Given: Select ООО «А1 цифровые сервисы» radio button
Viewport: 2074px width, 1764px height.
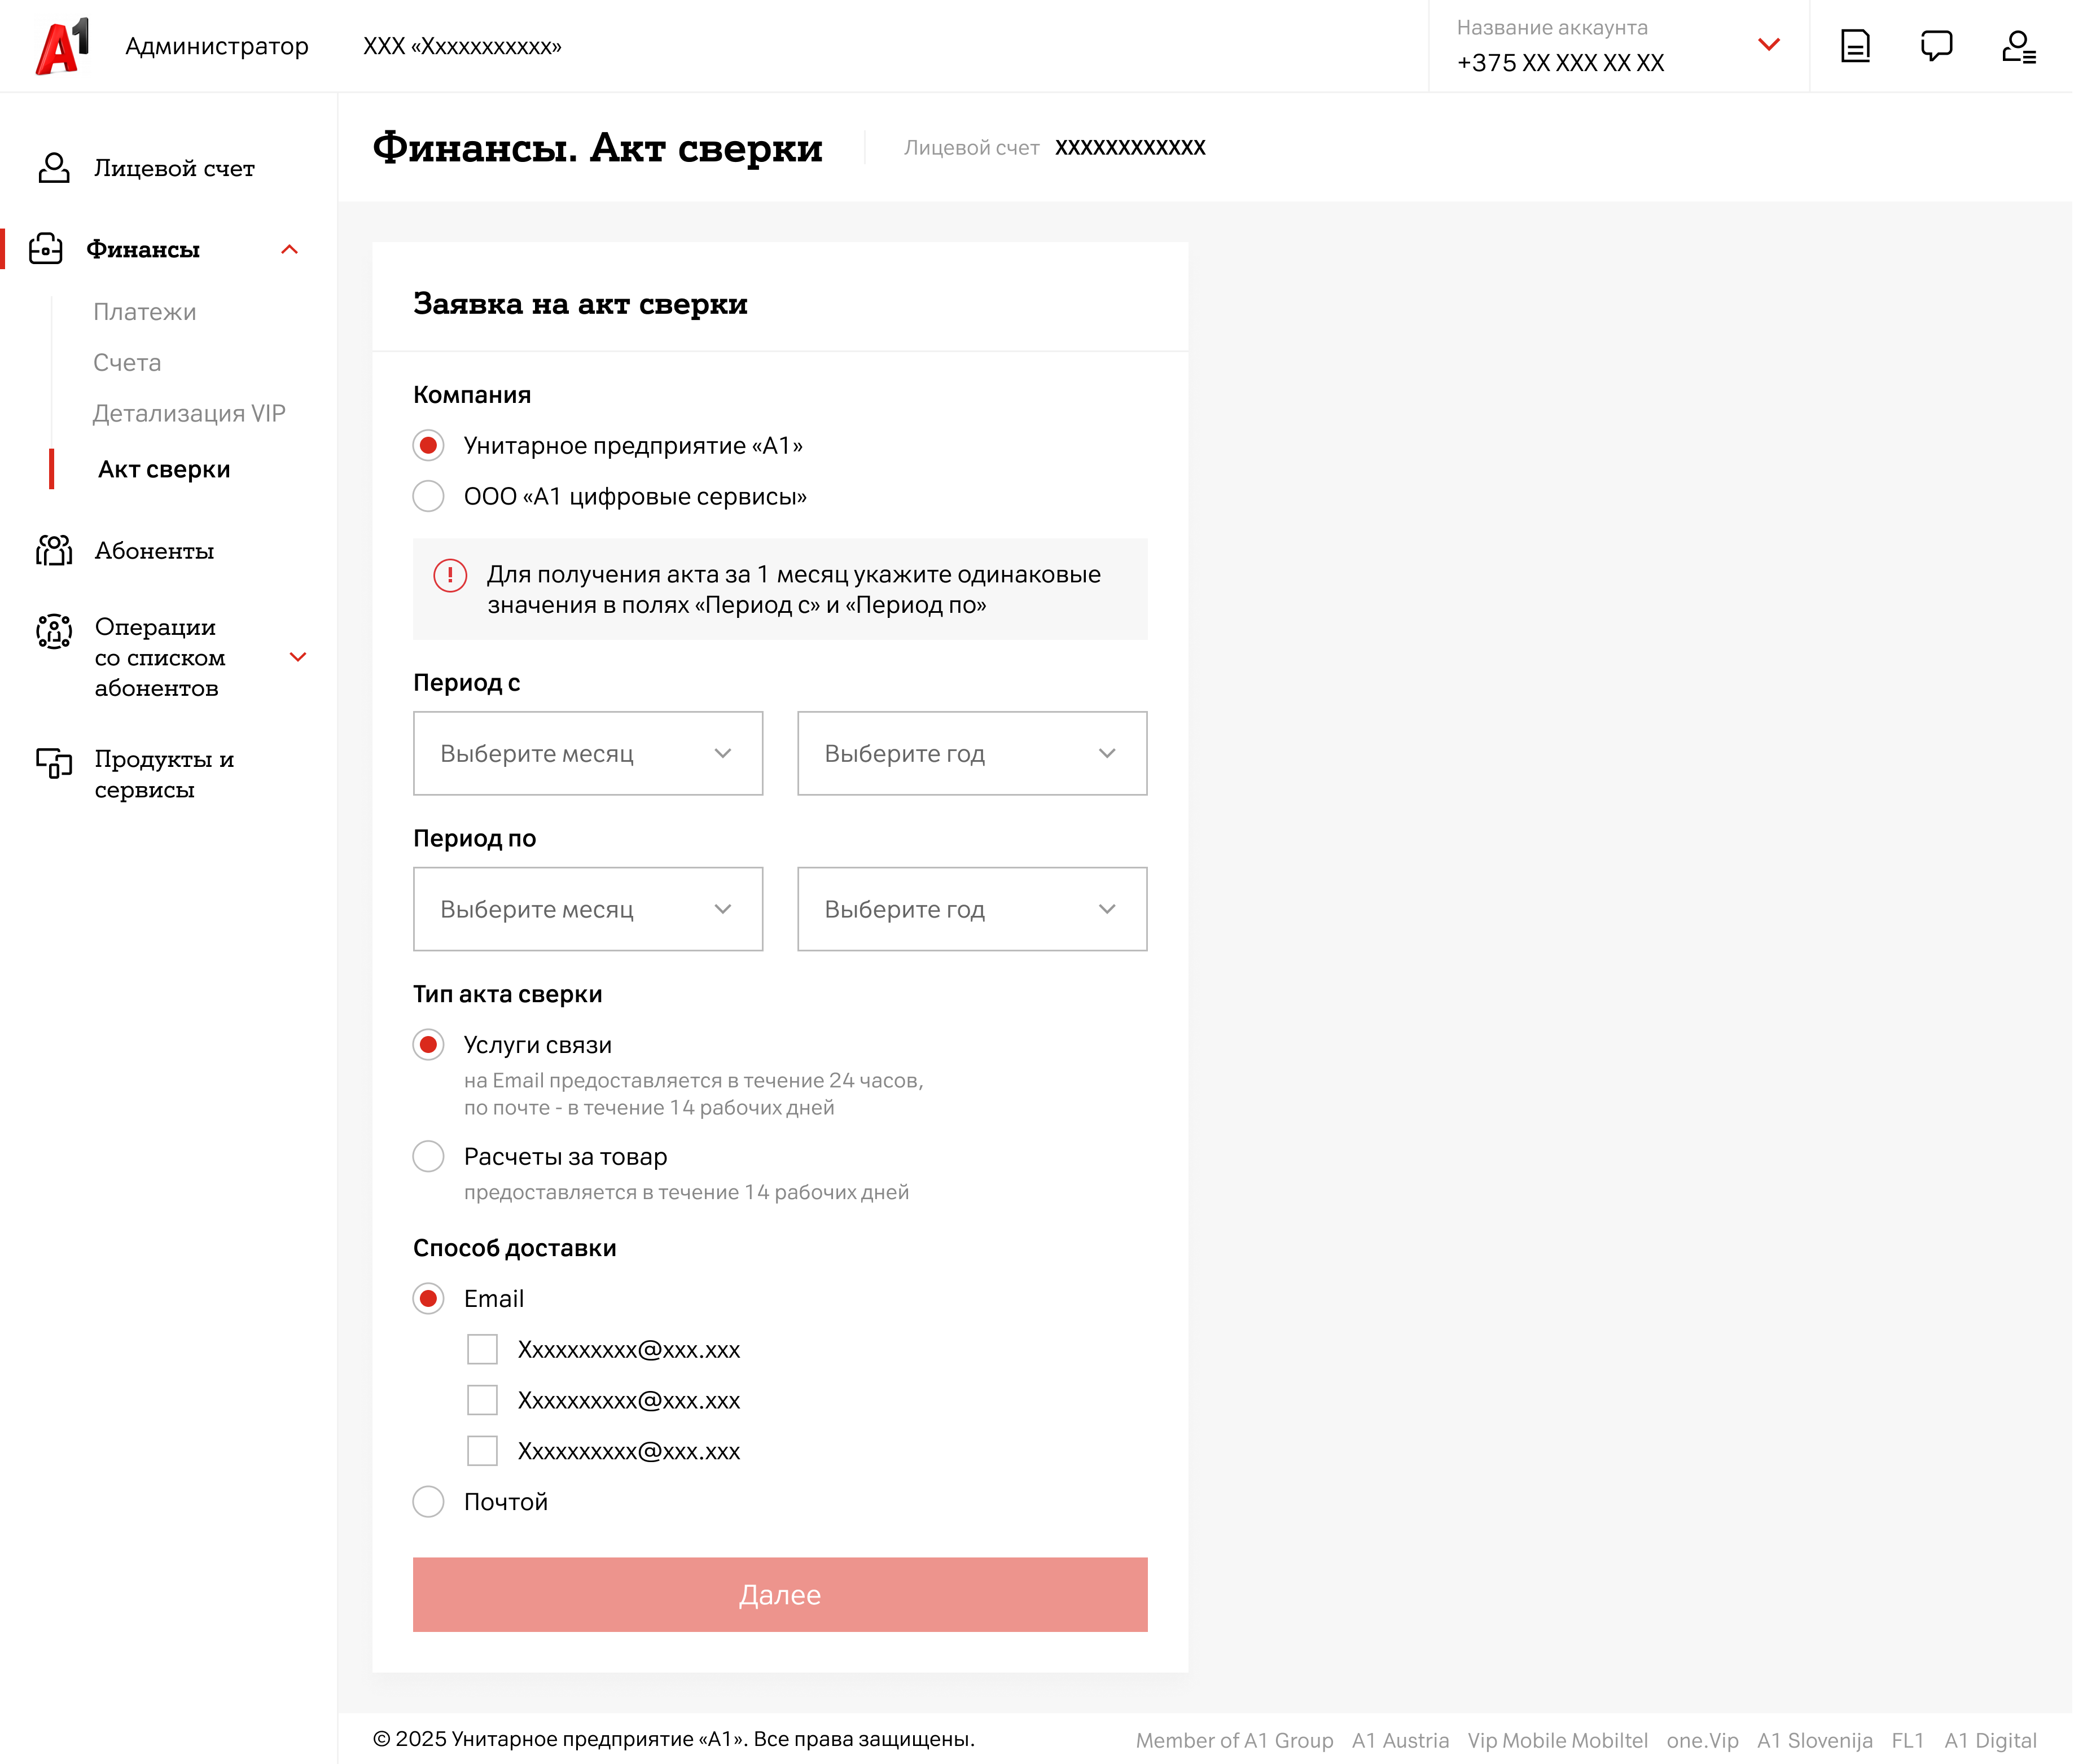Looking at the screenshot, I should tap(428, 496).
